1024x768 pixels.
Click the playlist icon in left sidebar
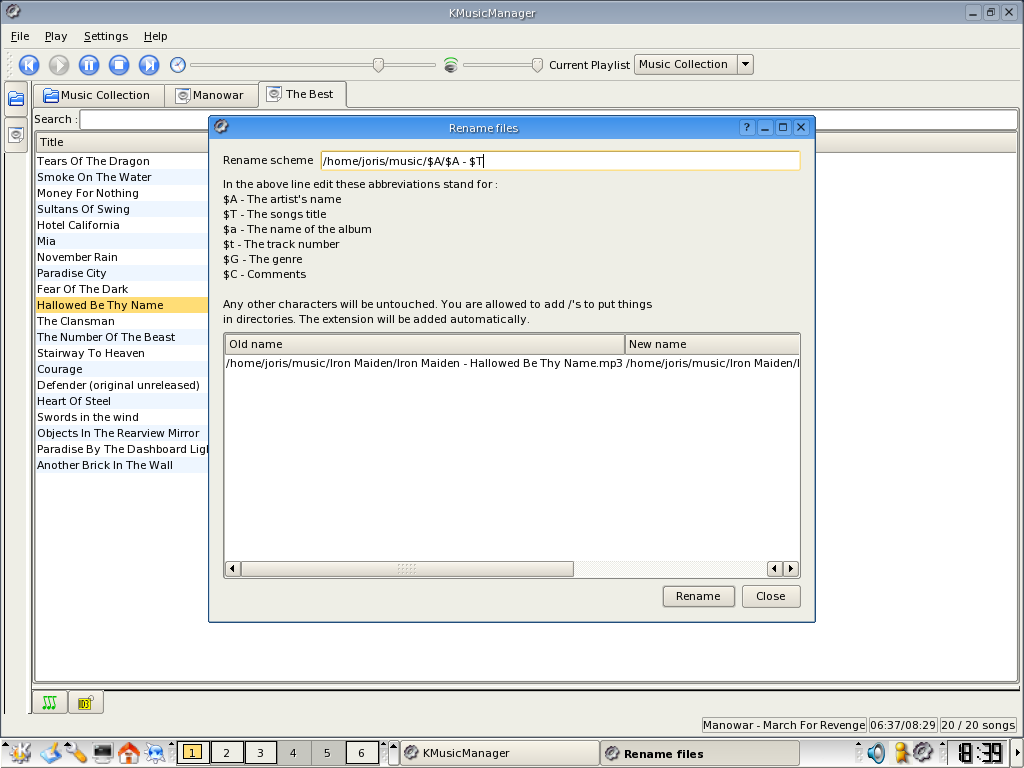coord(16,134)
